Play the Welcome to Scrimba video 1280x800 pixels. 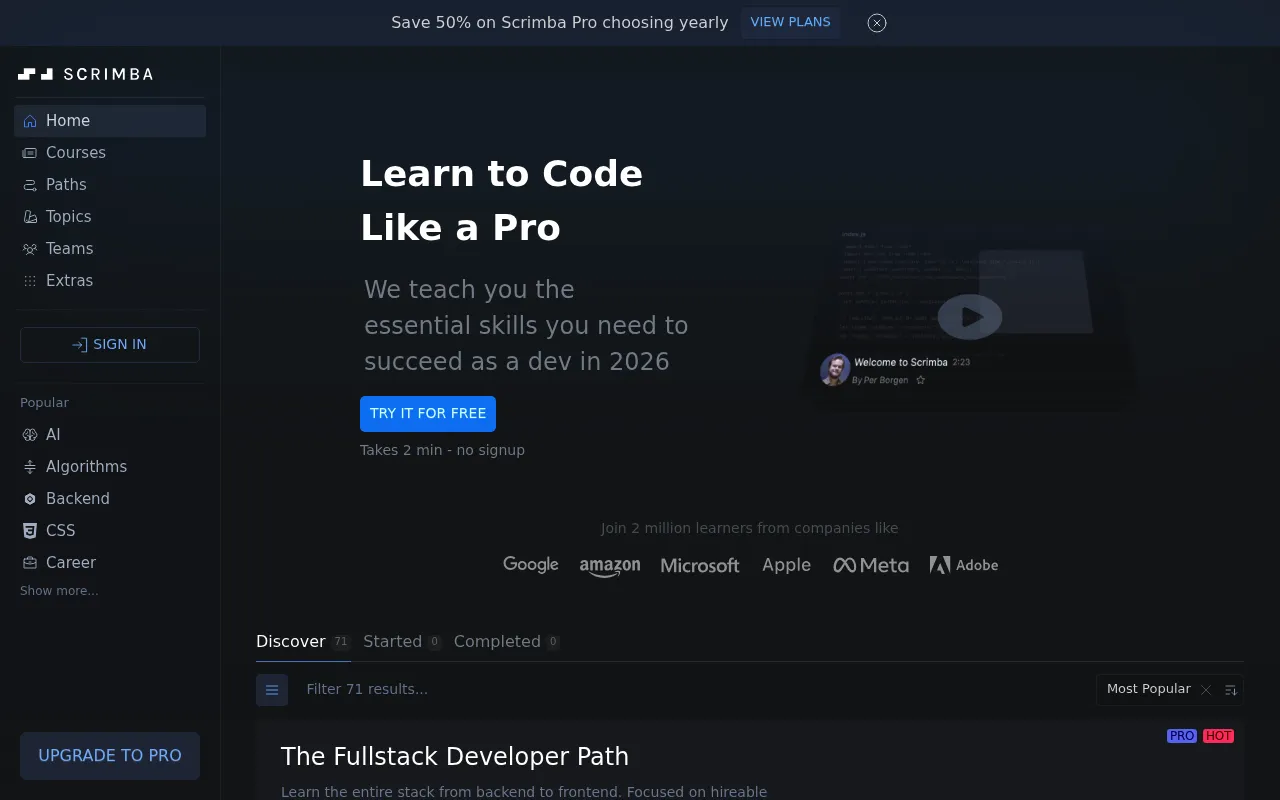tap(970, 317)
